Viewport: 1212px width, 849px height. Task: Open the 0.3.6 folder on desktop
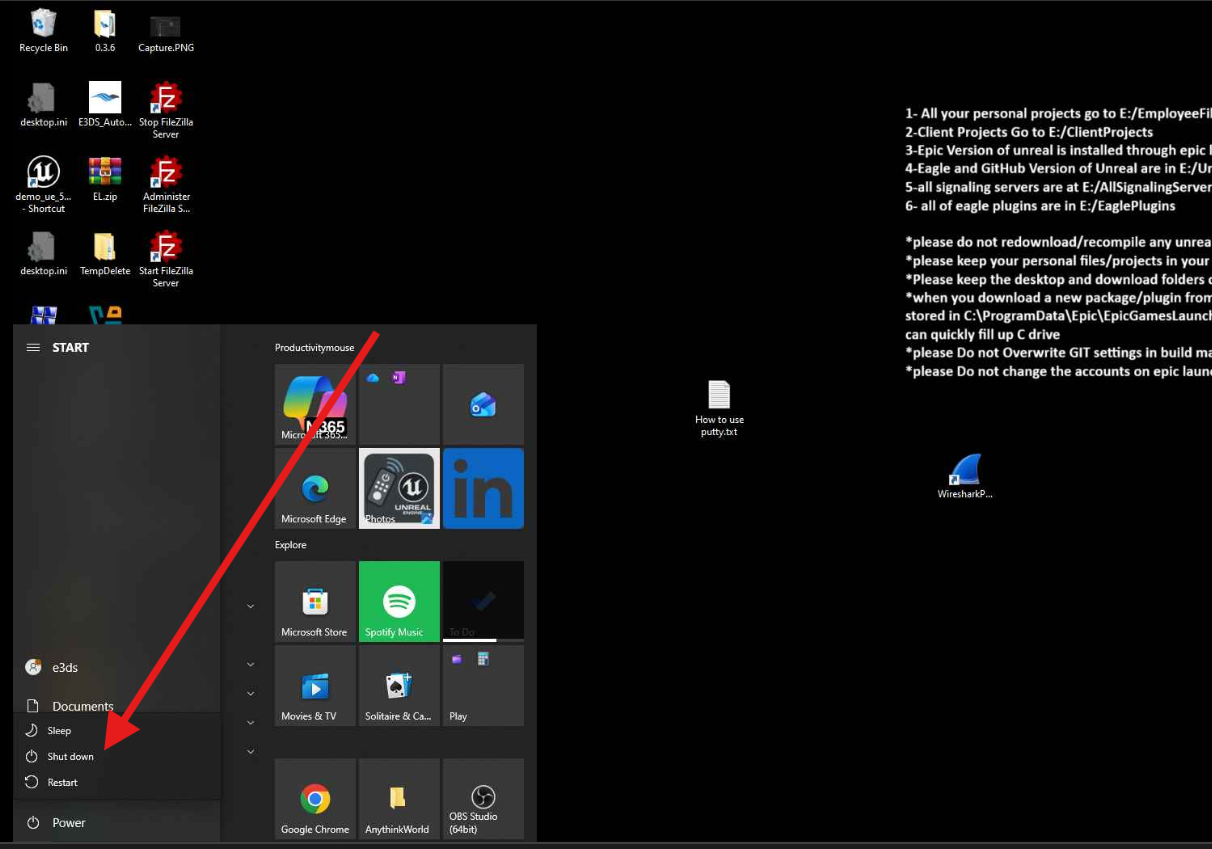click(105, 30)
